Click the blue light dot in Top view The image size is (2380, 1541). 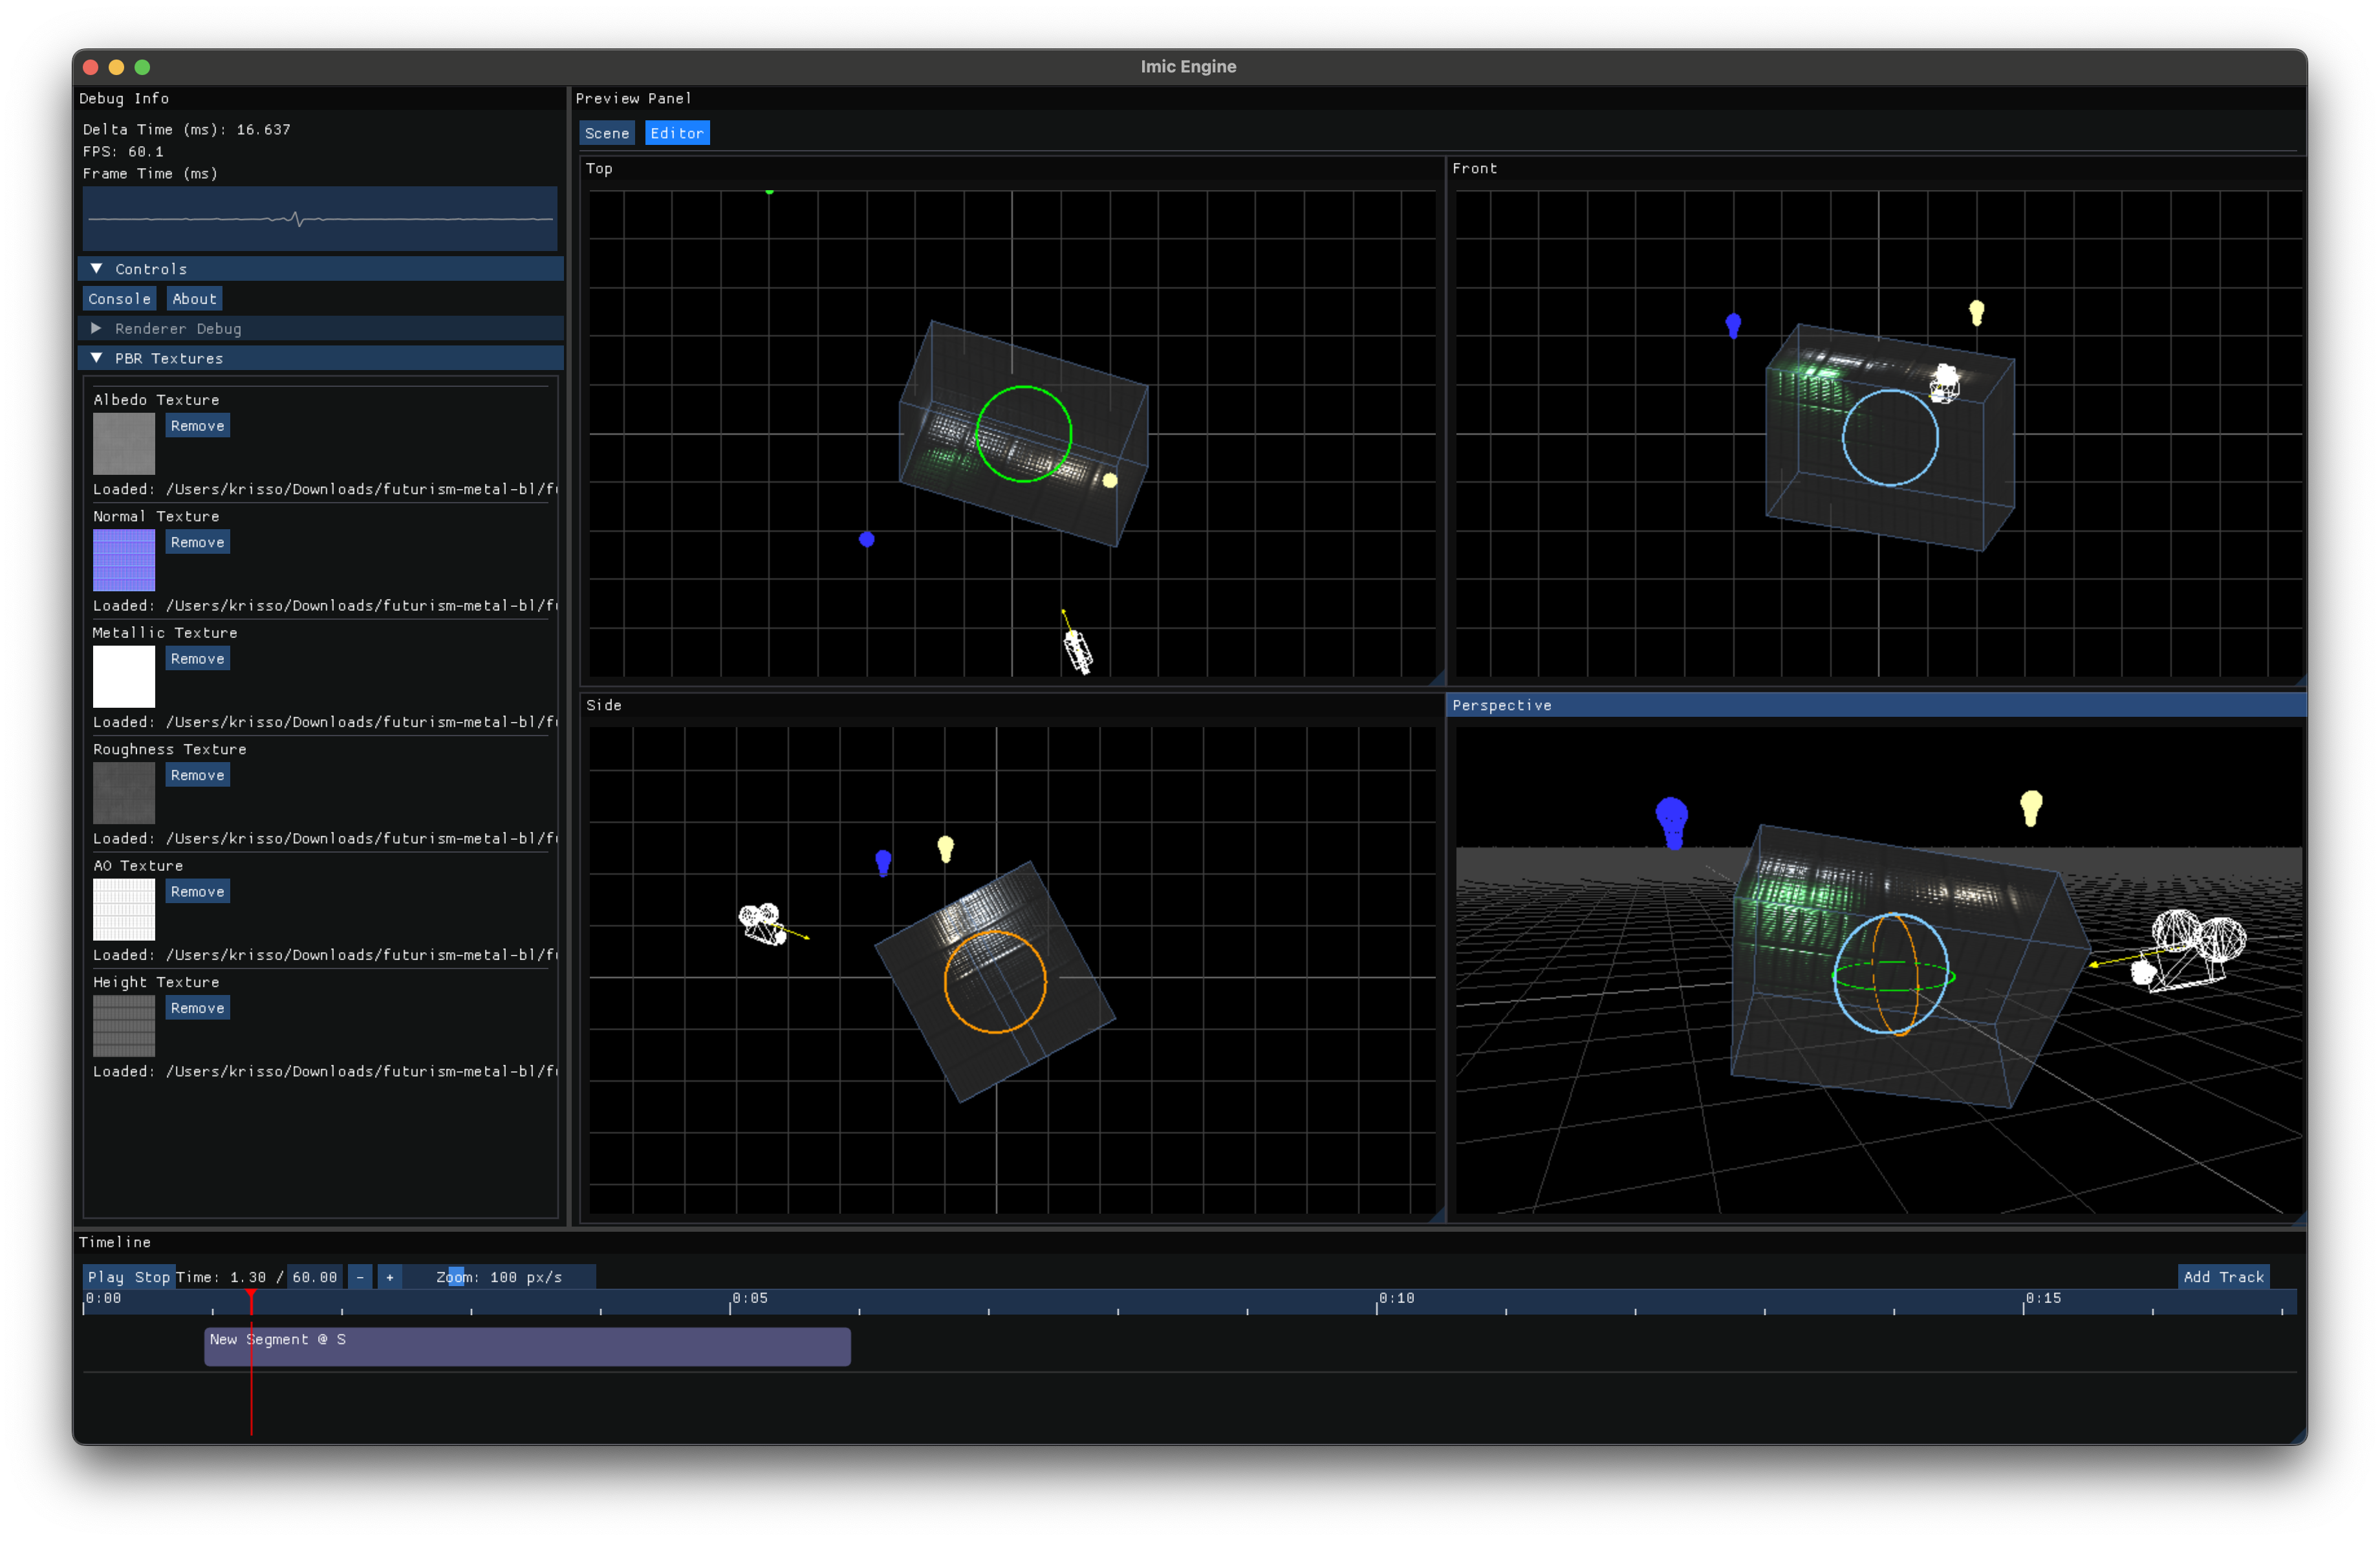(867, 539)
